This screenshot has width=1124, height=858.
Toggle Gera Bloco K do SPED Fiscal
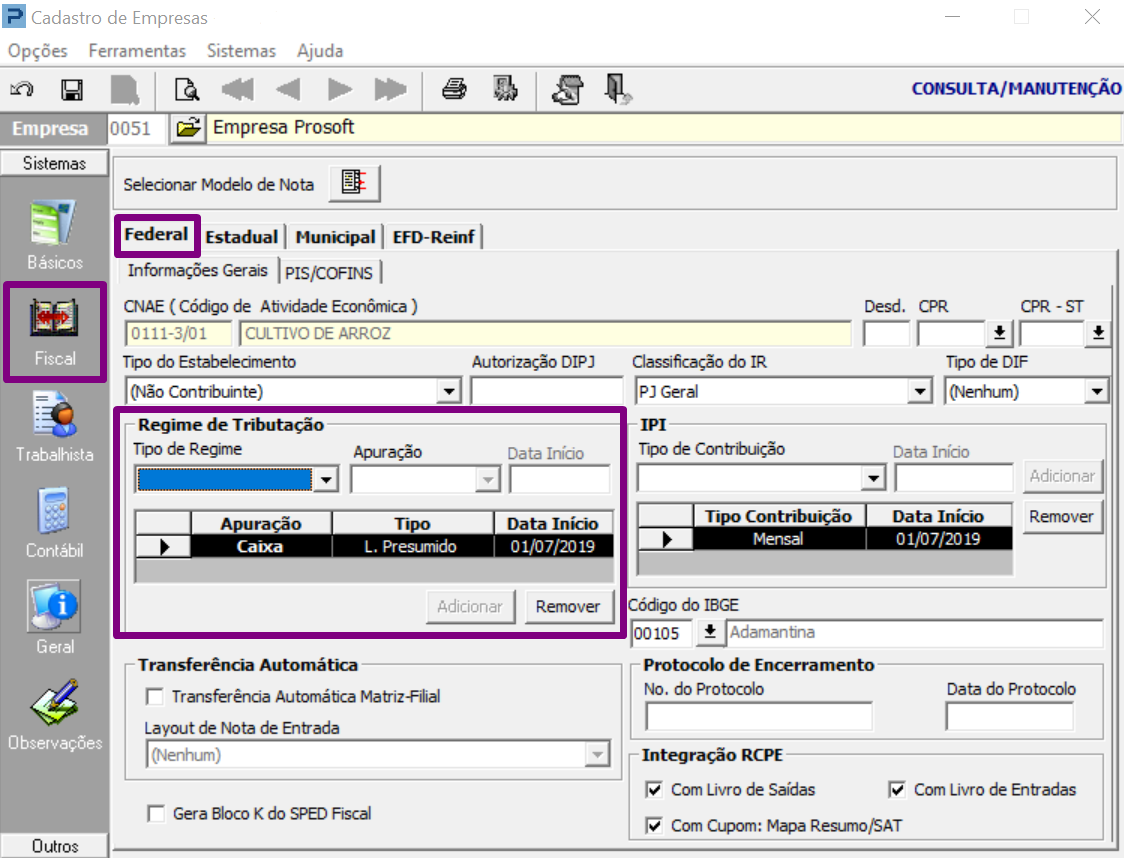tap(155, 814)
